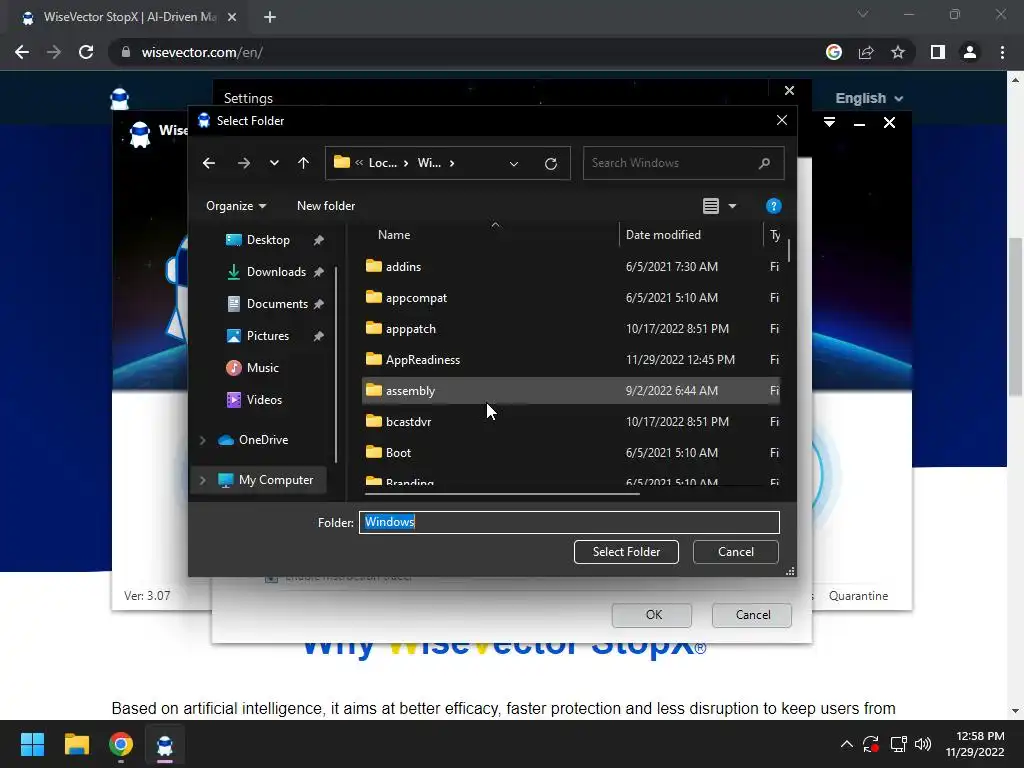
Task: Open the Chrome profile icon
Action: click(970, 52)
